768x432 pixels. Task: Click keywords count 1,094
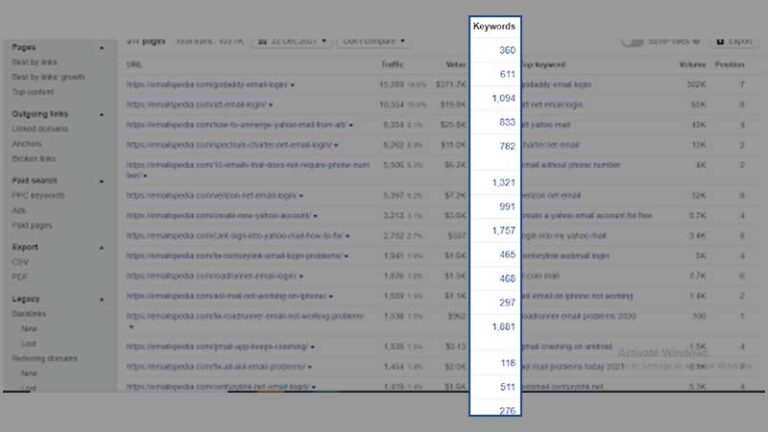tap(504, 98)
